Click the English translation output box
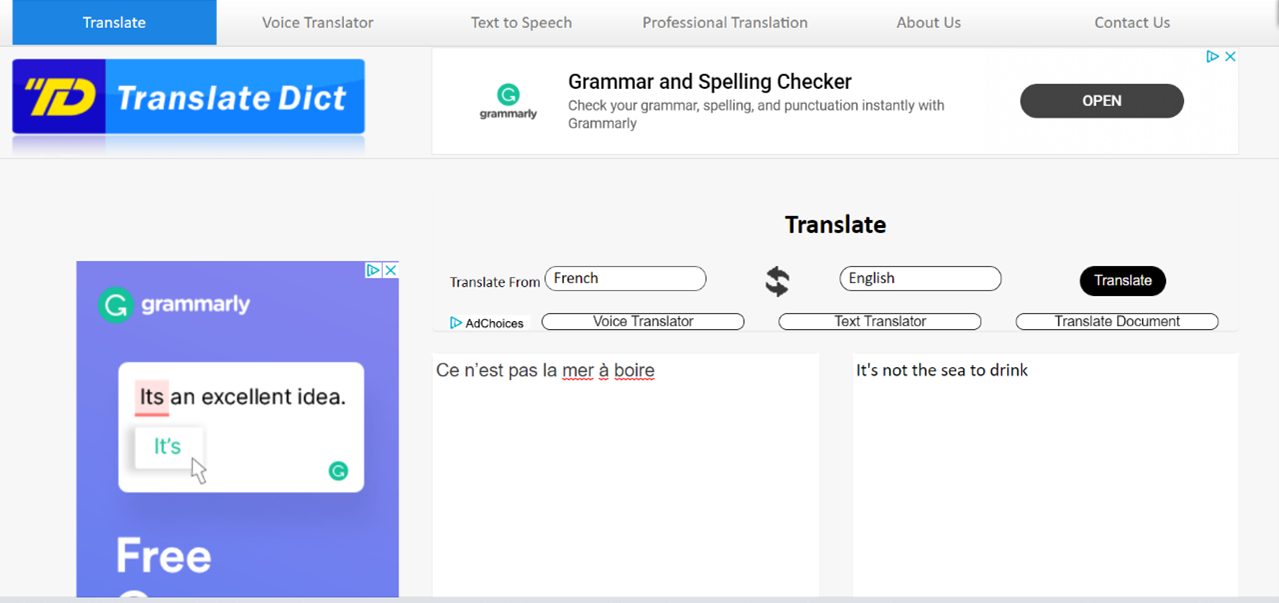Image resolution: width=1279 pixels, height=603 pixels. pos(1045,475)
